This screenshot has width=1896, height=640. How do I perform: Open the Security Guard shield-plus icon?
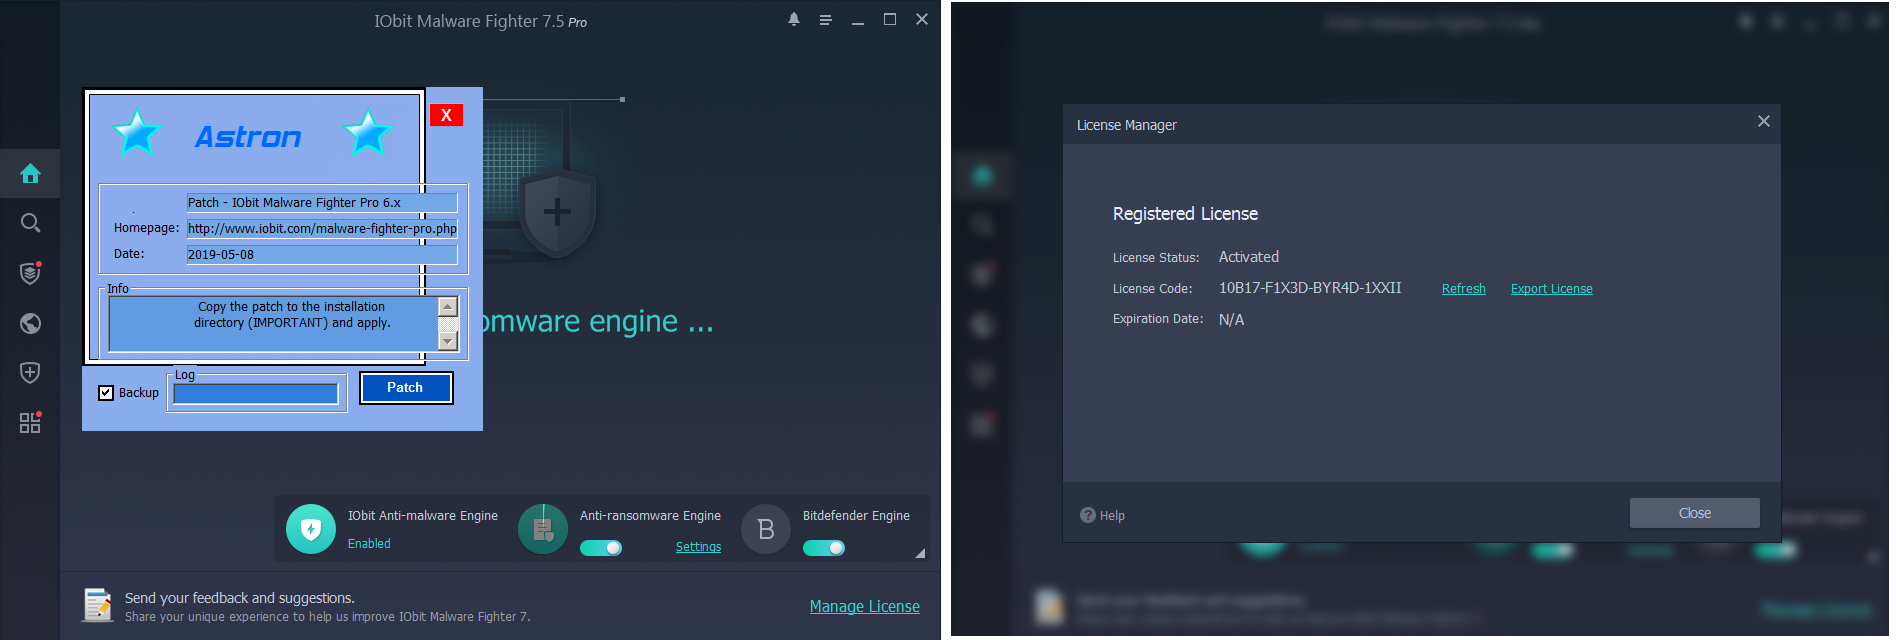click(30, 372)
